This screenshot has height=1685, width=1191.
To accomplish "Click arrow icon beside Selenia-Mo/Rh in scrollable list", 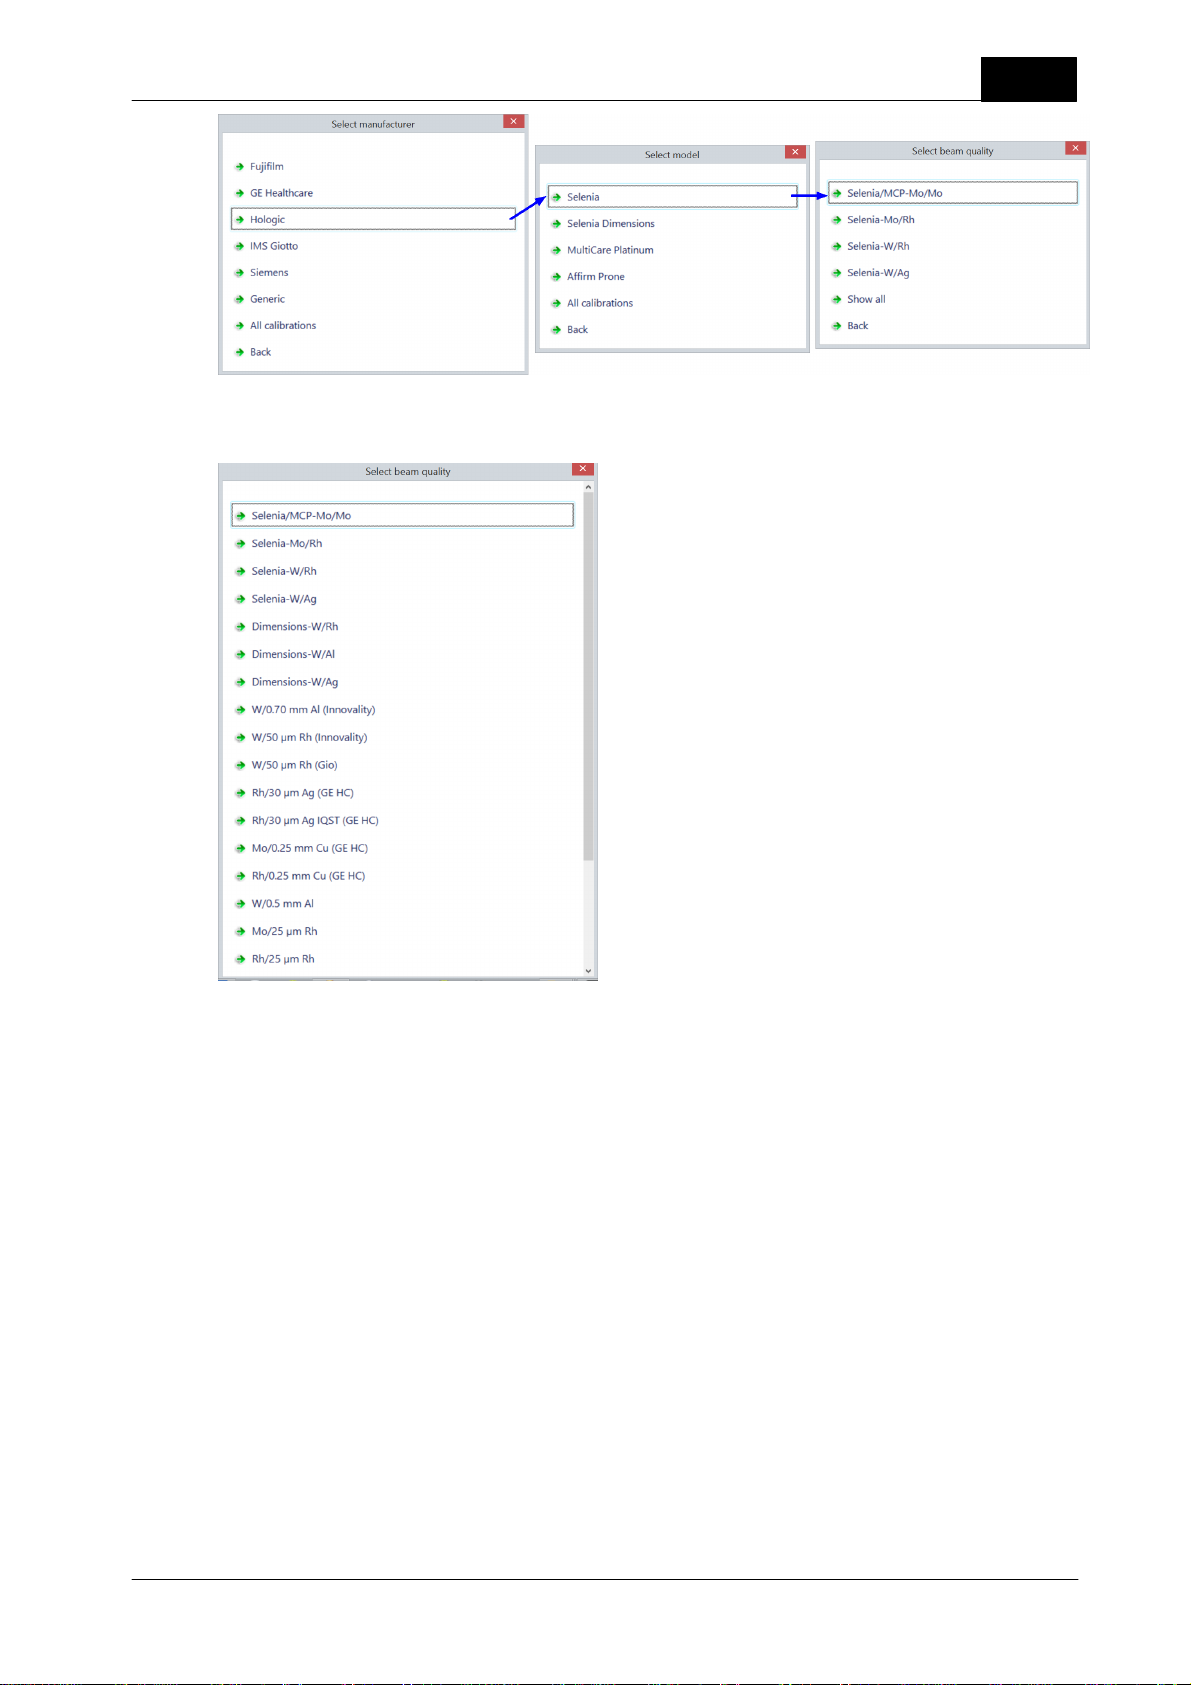I will [x=241, y=544].
